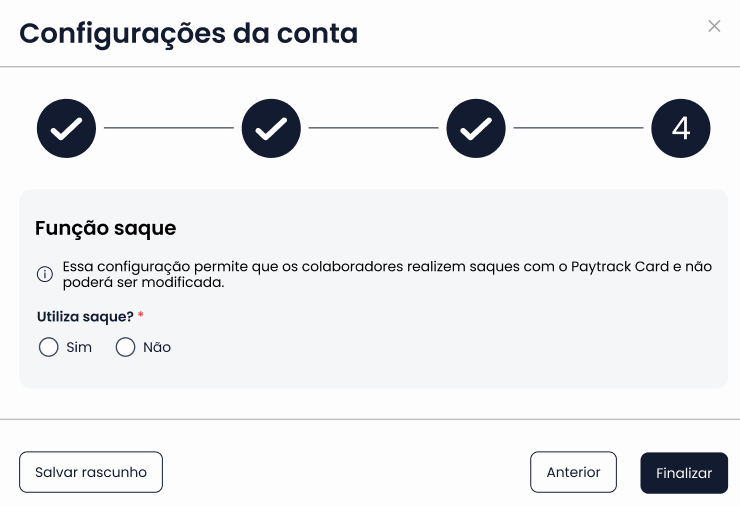The image size is (740, 506).
Task: Open the third completed step checkmark
Action: 476,128
